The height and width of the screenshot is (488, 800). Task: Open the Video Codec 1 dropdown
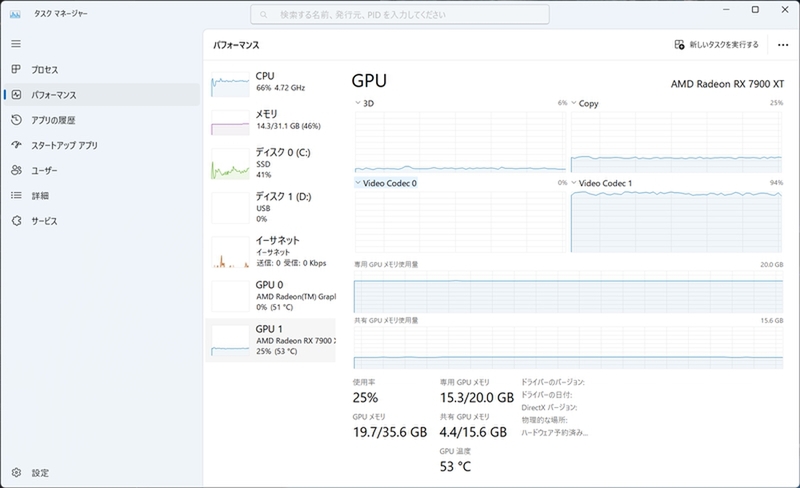click(574, 183)
